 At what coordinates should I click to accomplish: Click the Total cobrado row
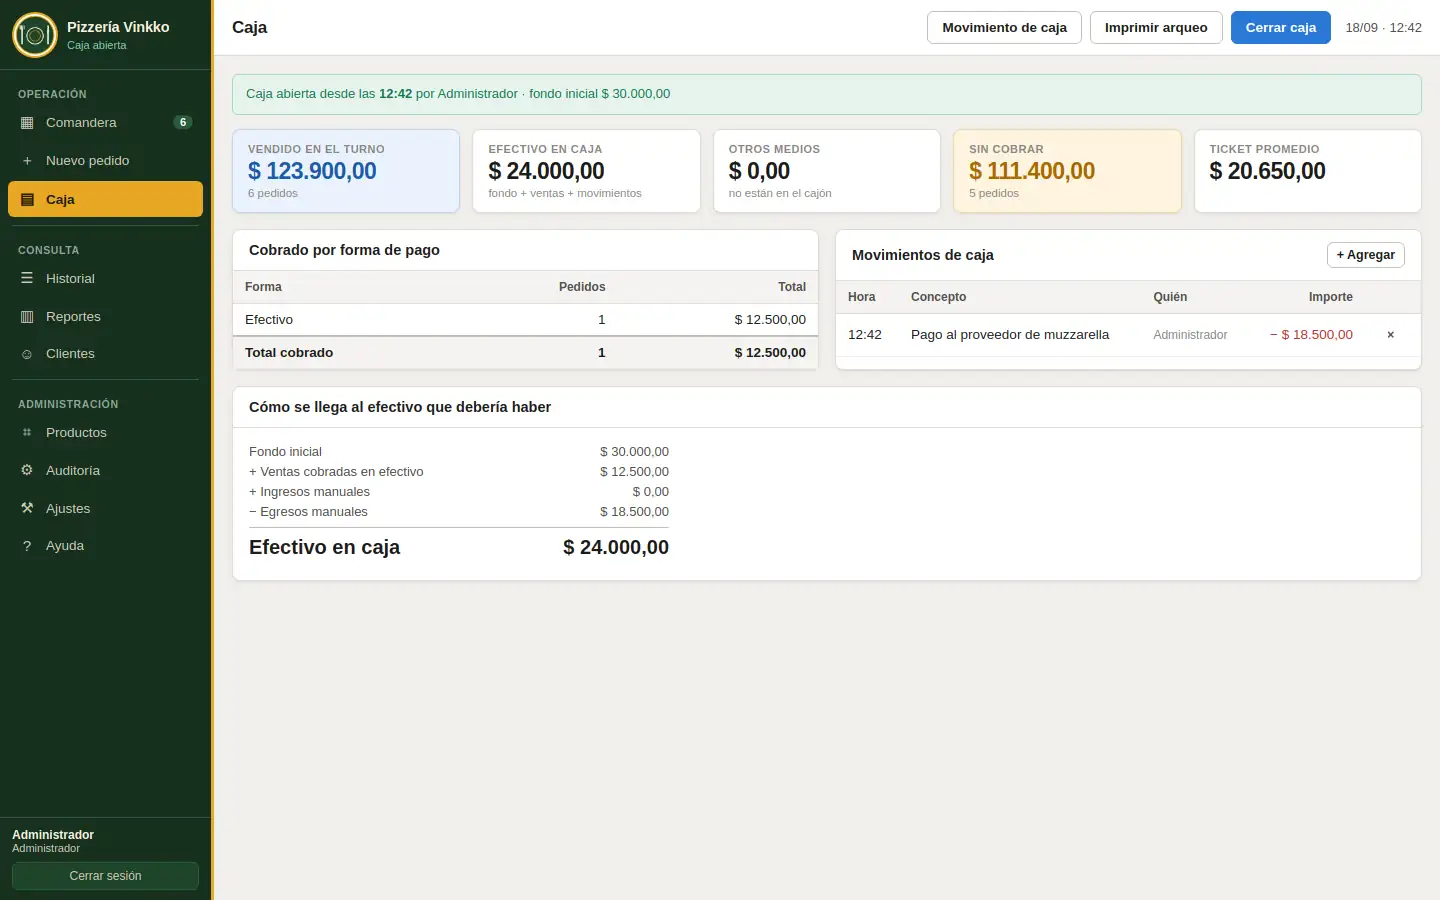(x=525, y=353)
